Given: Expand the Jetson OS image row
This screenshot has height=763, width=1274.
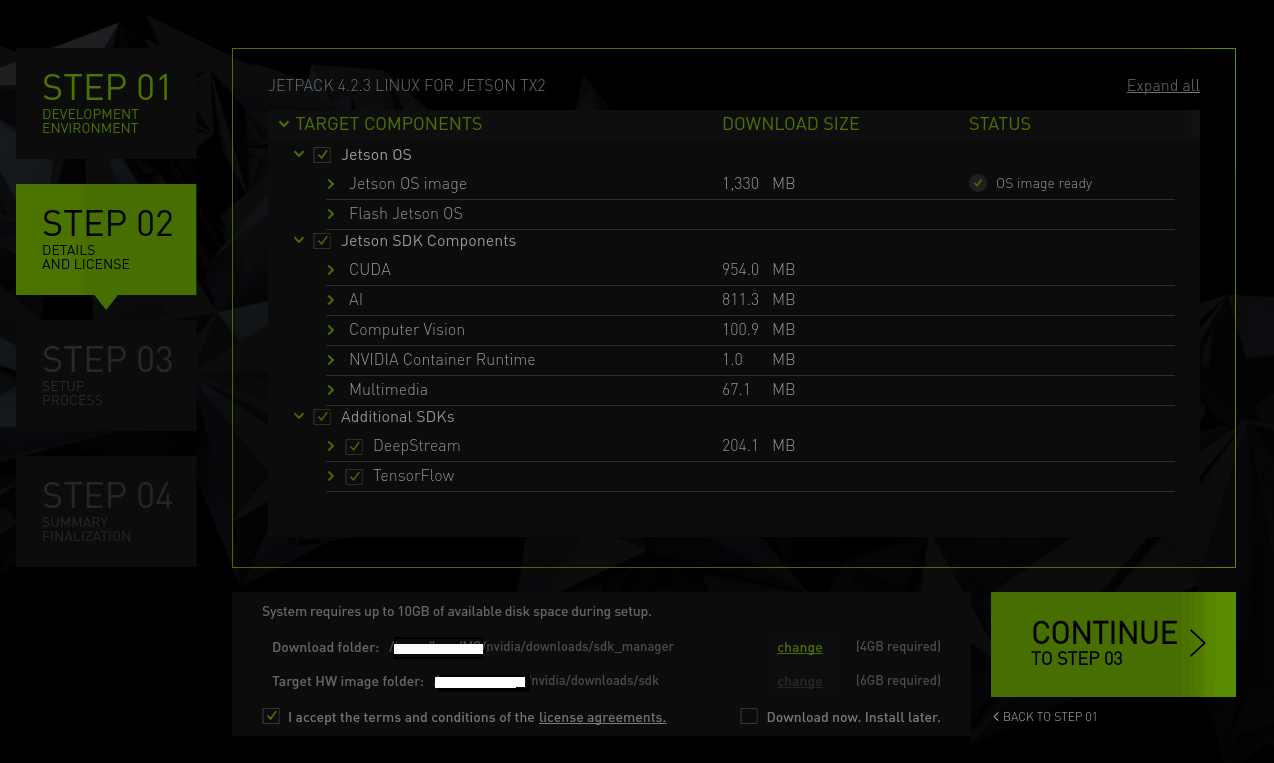Looking at the screenshot, I should (x=331, y=184).
